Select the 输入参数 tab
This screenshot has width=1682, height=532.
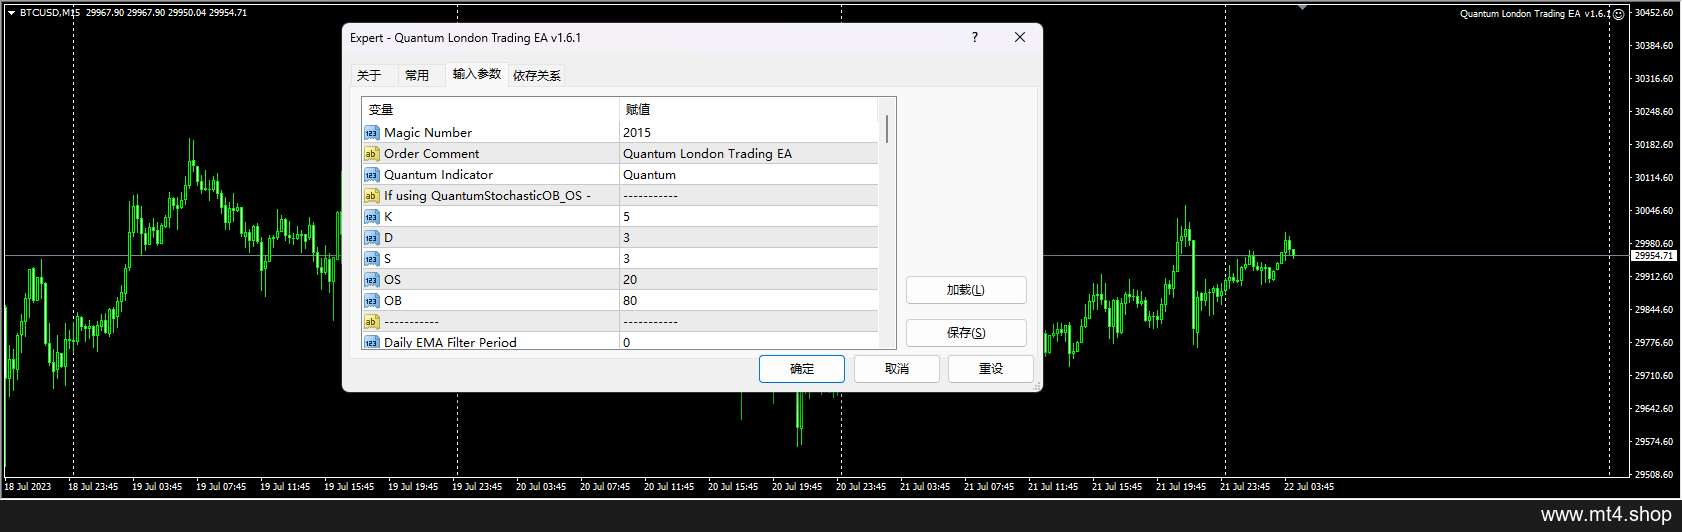coord(477,74)
